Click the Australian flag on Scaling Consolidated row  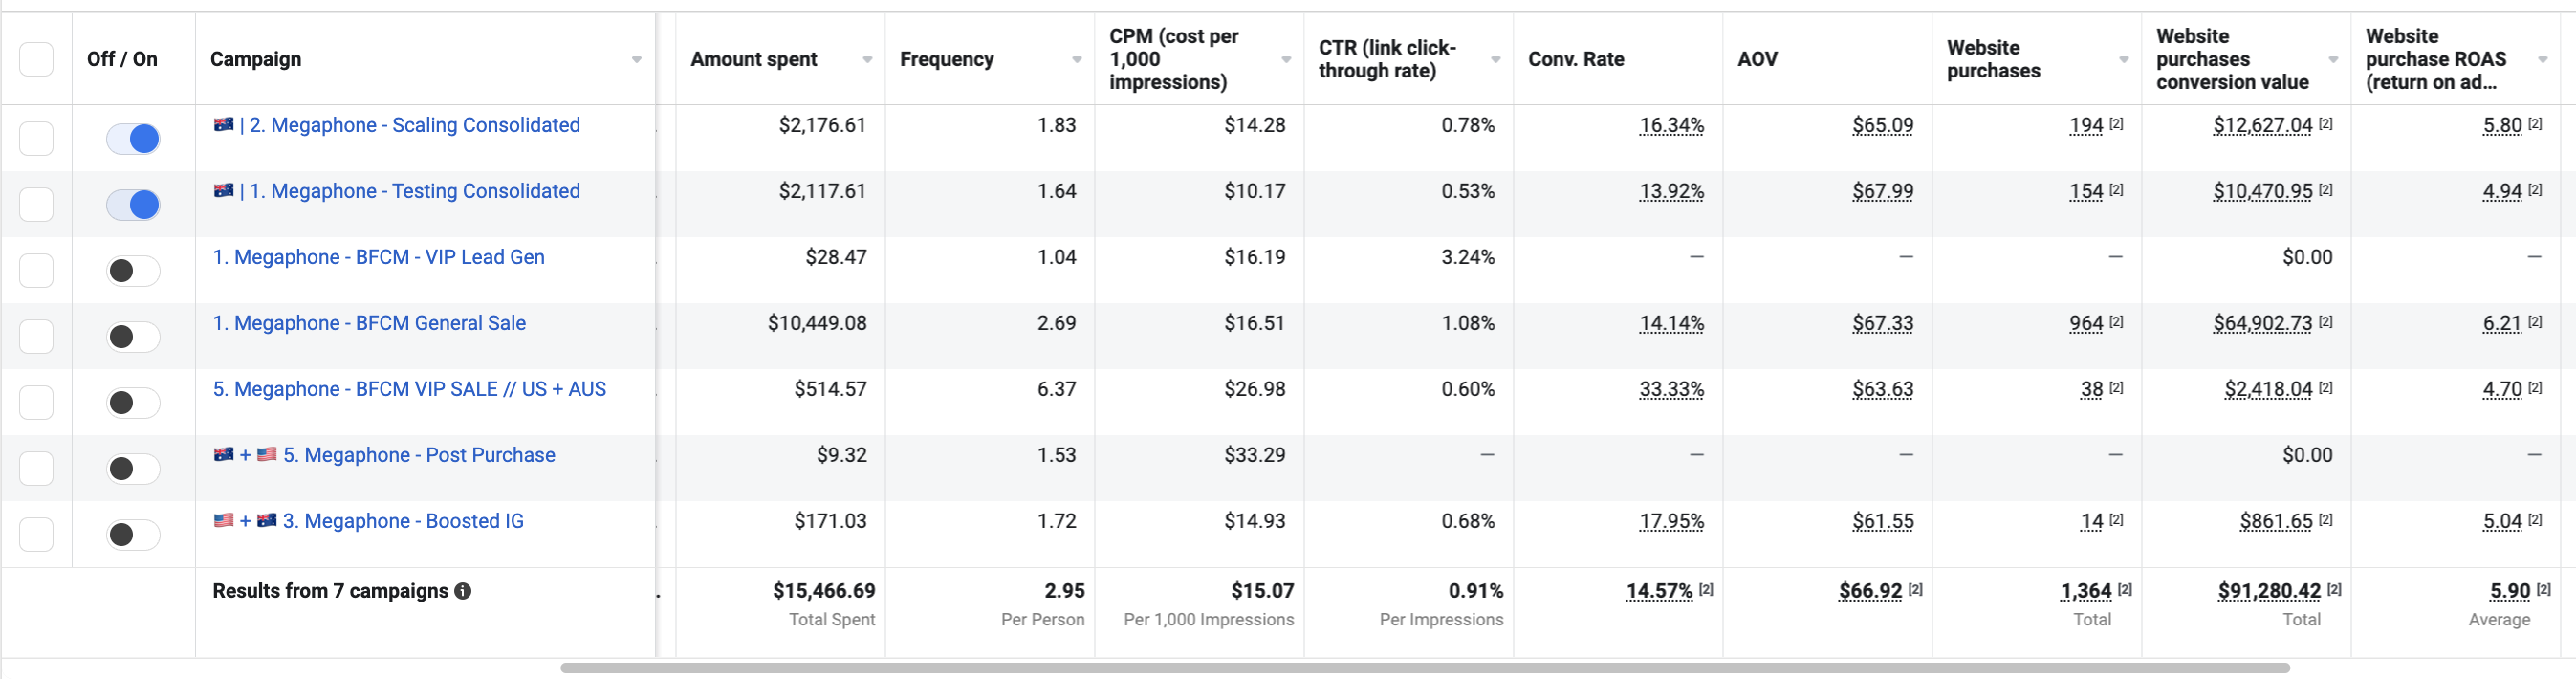(224, 125)
